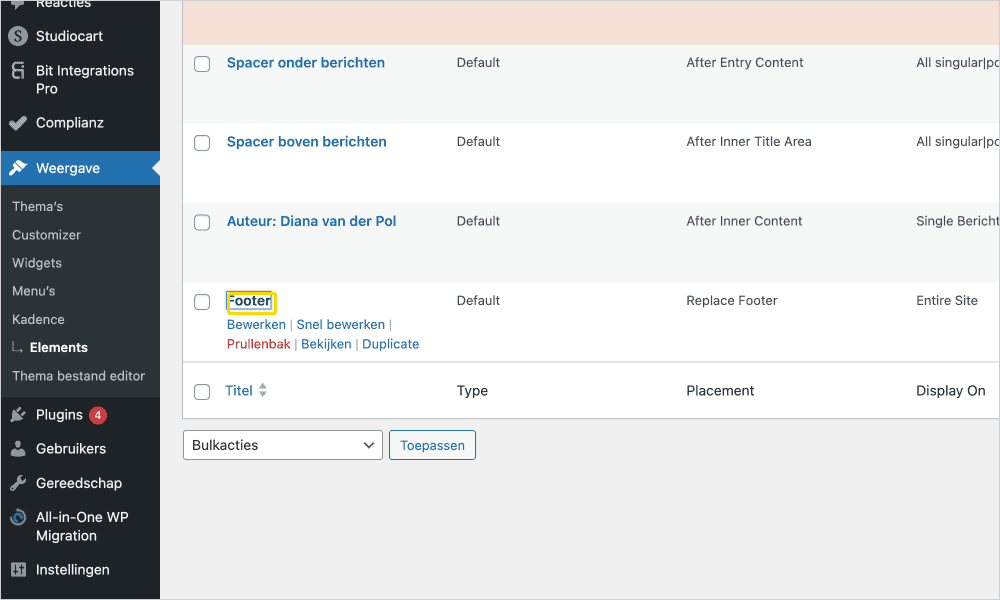Open the Bulkacties dropdown
The width and height of the screenshot is (1000, 600).
pos(283,445)
